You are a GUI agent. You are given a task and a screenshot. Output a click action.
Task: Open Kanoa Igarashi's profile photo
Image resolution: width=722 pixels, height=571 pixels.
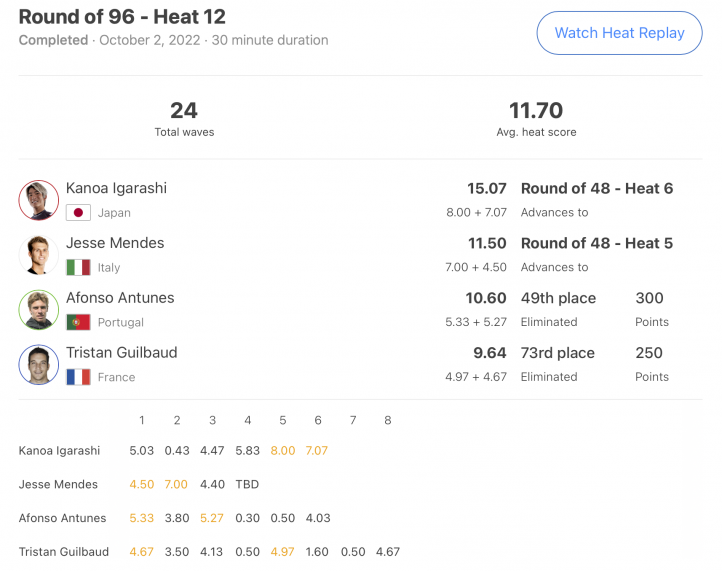(39, 200)
